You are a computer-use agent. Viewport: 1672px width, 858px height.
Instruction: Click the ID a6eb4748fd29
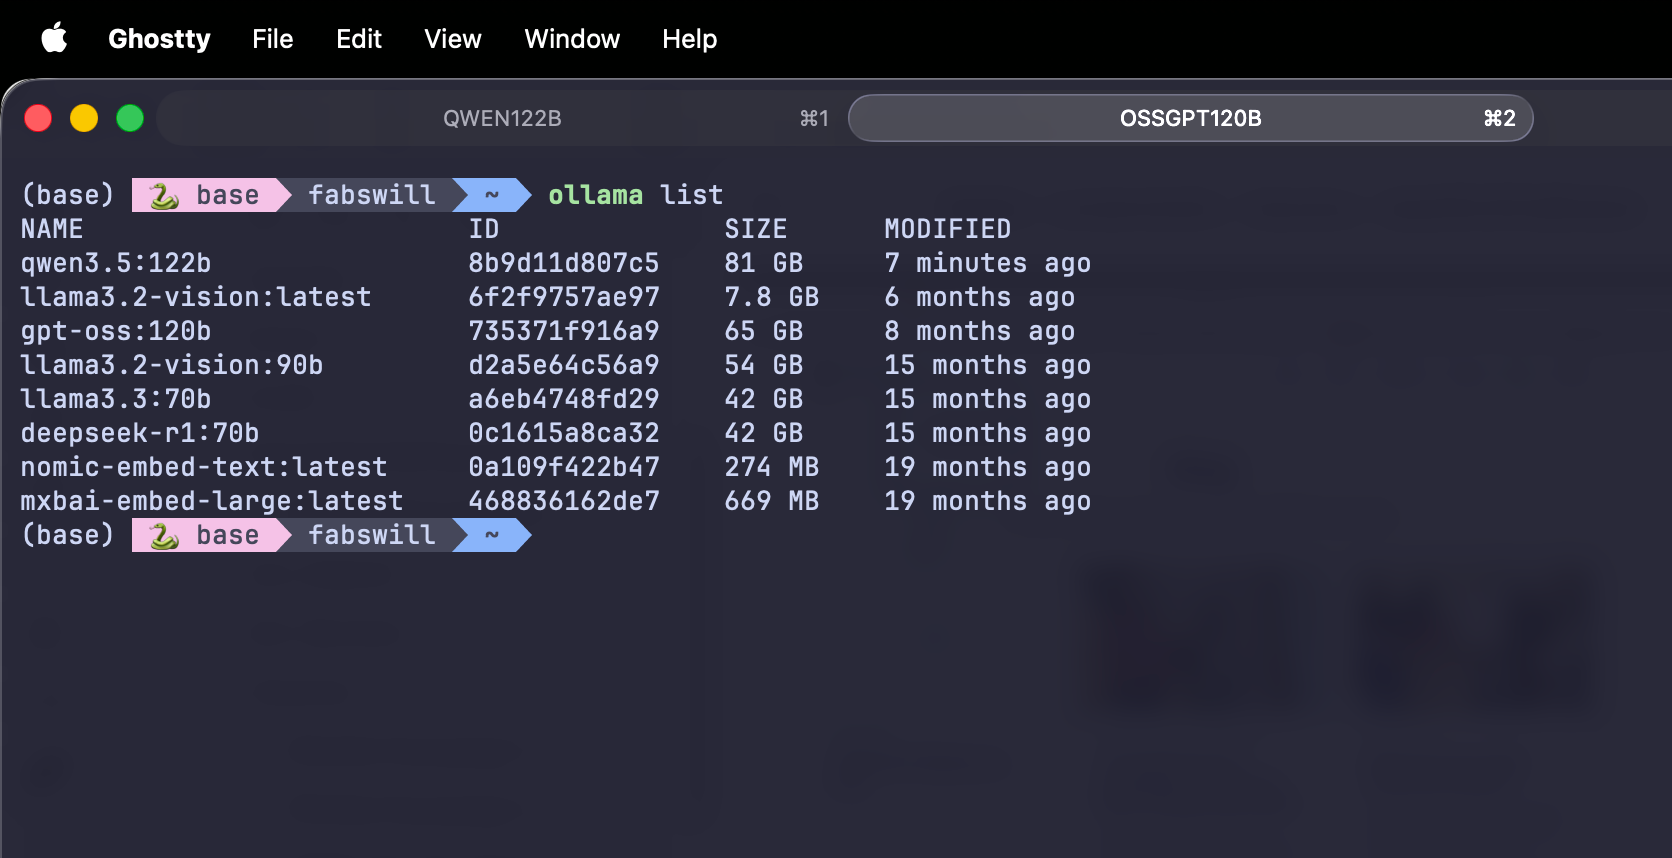pos(564,399)
